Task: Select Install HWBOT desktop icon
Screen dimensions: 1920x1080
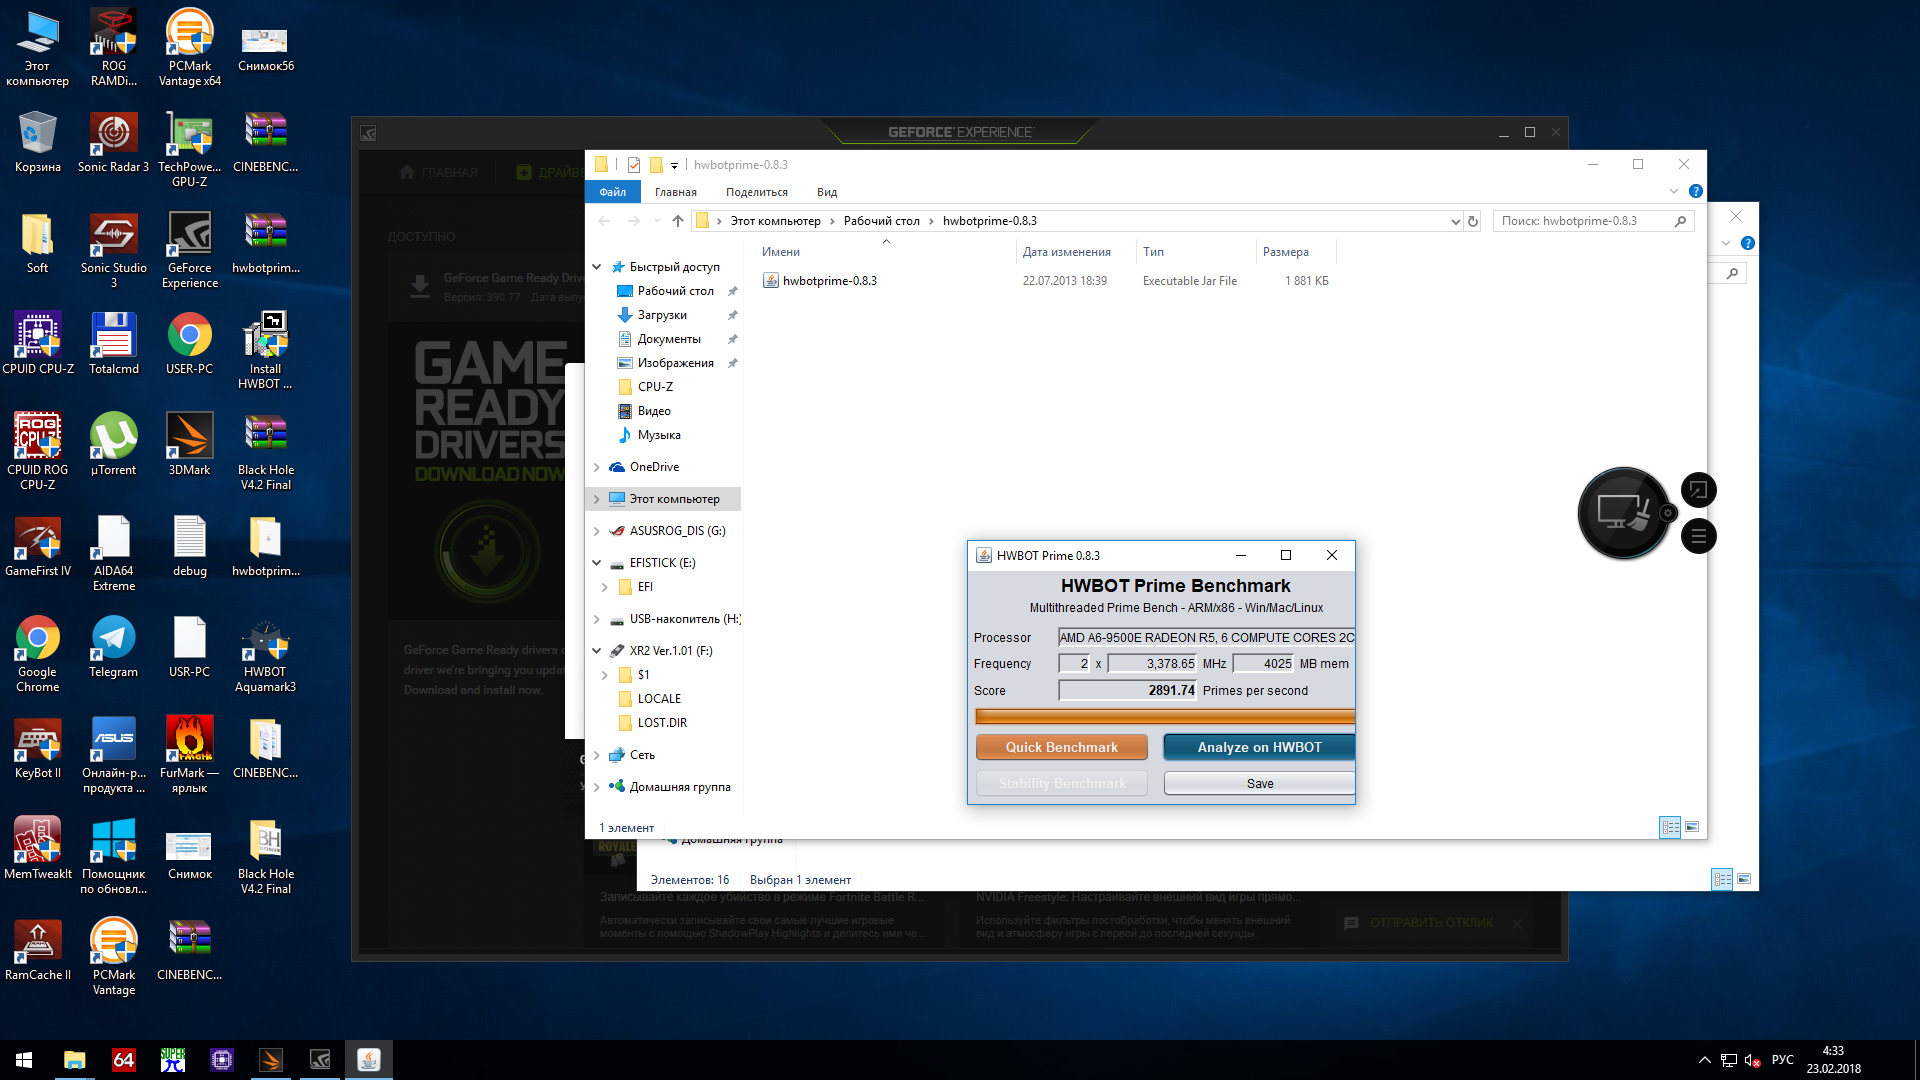Action: point(265,350)
